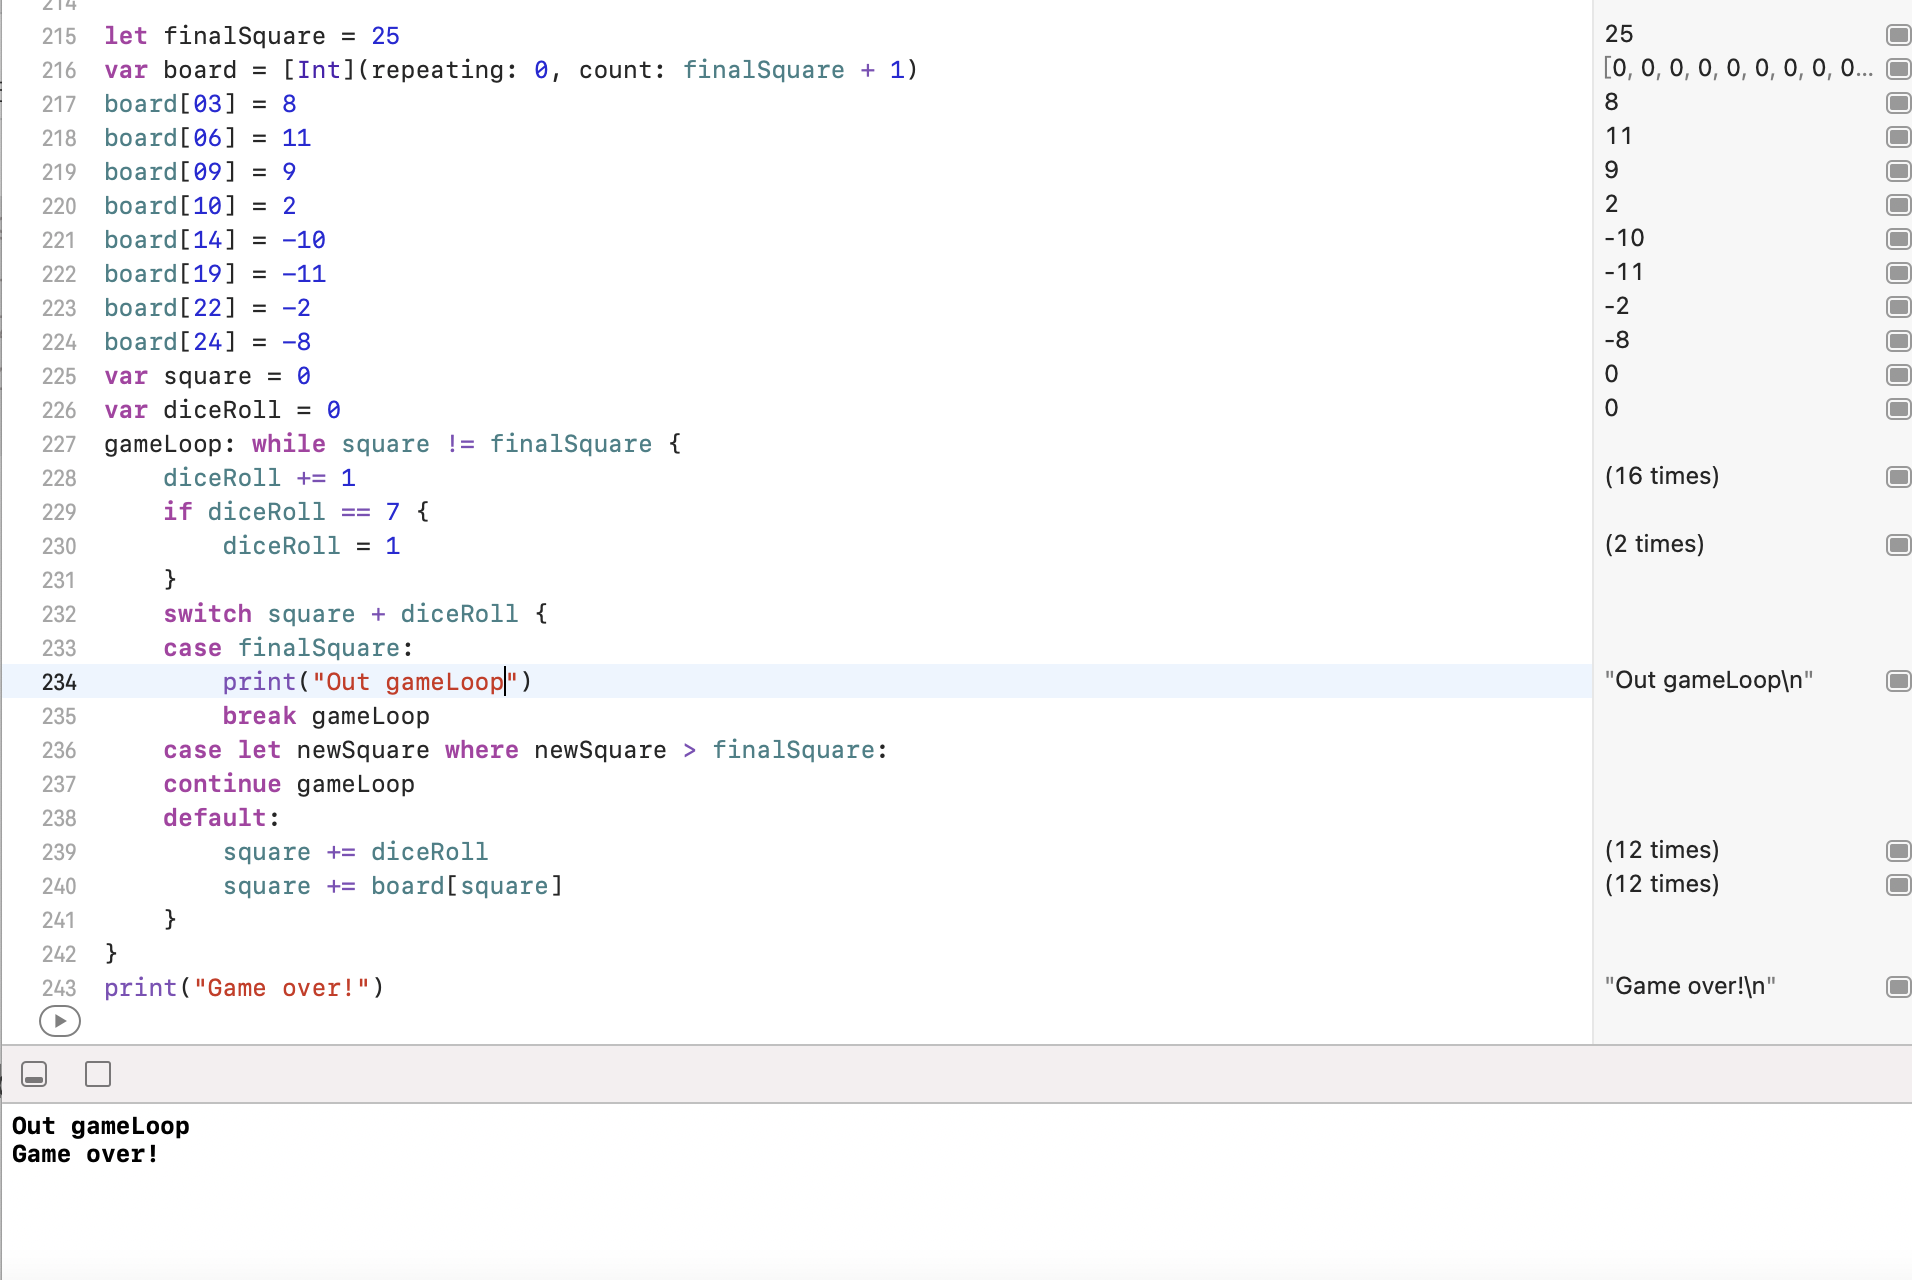Viewport: 1912px width, 1280px height.
Task: Show inline result for finalSquare value 25
Action: (x=1898, y=35)
